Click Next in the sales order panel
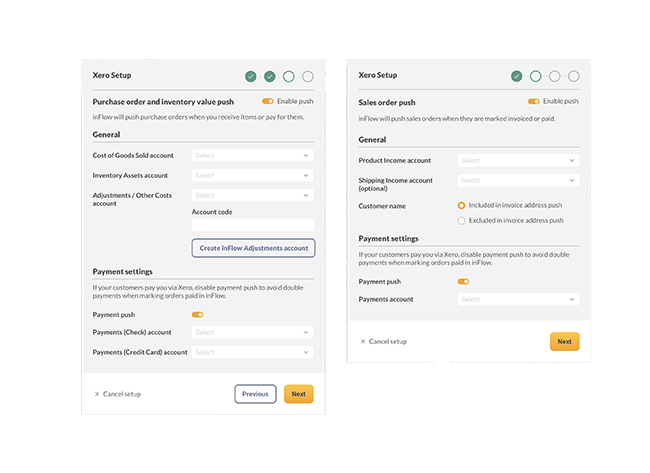The height and width of the screenshot is (473, 650). tap(565, 342)
